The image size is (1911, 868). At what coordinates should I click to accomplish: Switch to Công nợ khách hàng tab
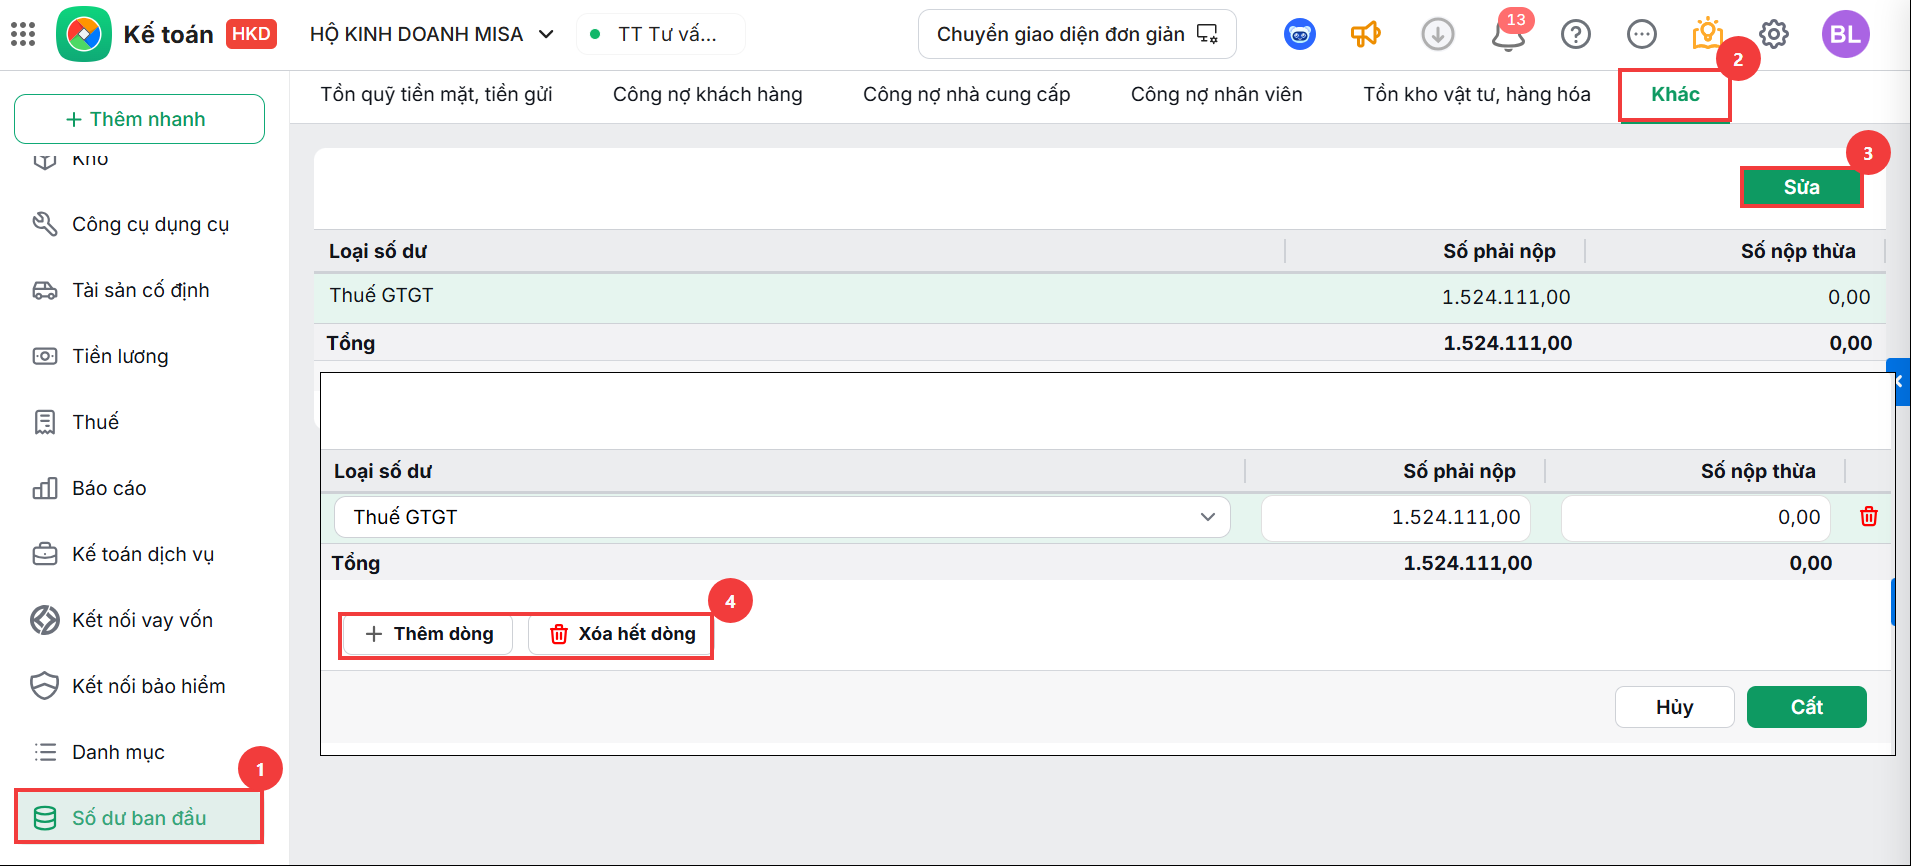click(x=708, y=95)
